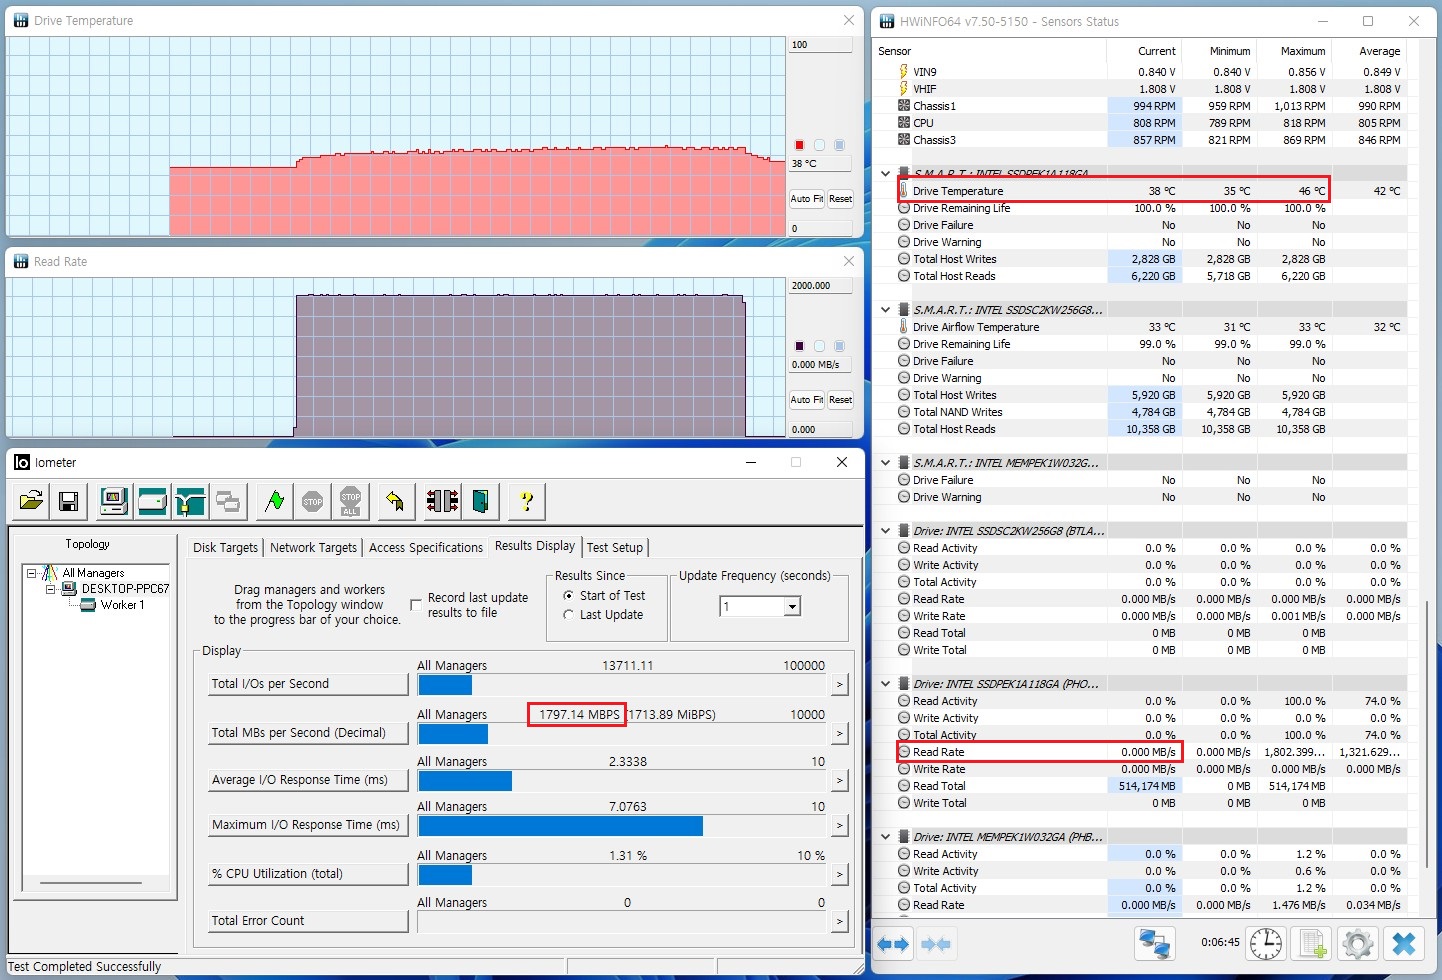Open test configuration file in Iometer toolbar
1442x980 pixels.
coord(31,501)
